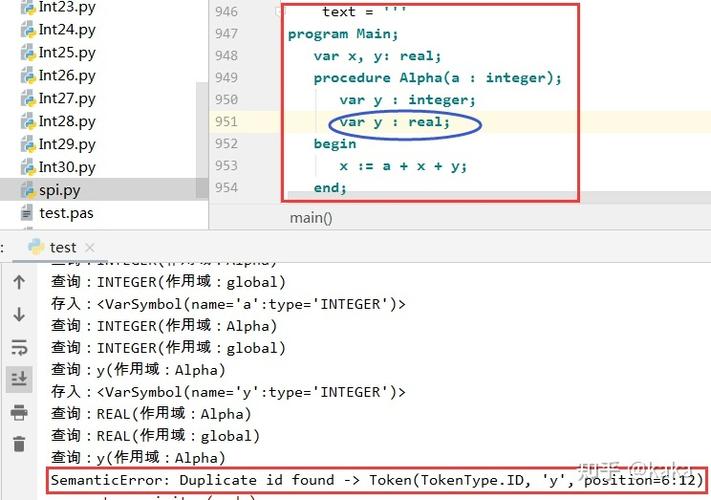Screen dimensions: 711x500
Task: Click 'begin' keyword on line 952
Action: click(335, 144)
